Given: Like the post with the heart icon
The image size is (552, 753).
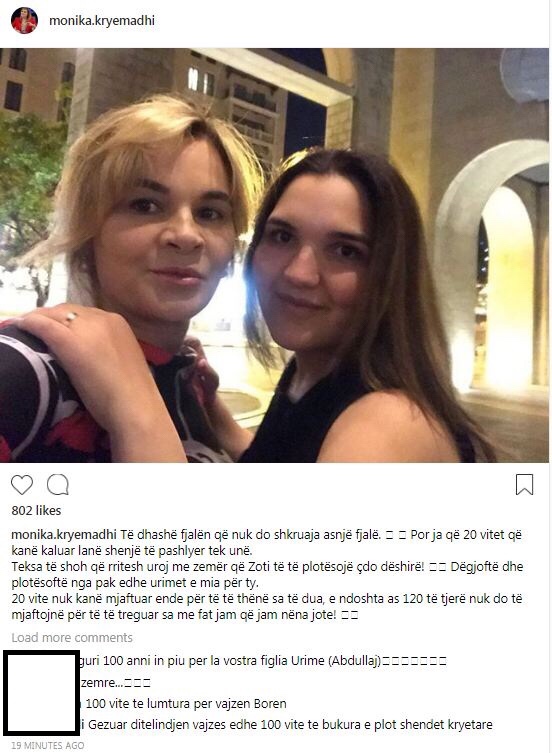Looking at the screenshot, I should (22, 485).
